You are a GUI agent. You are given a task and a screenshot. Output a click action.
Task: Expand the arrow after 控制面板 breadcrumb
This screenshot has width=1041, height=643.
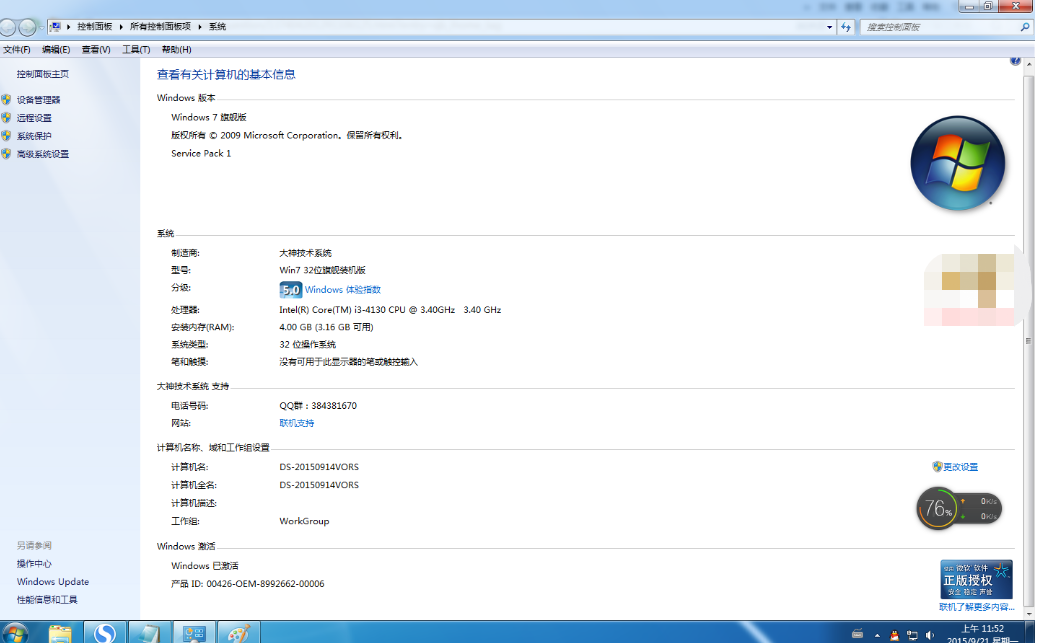click(121, 27)
